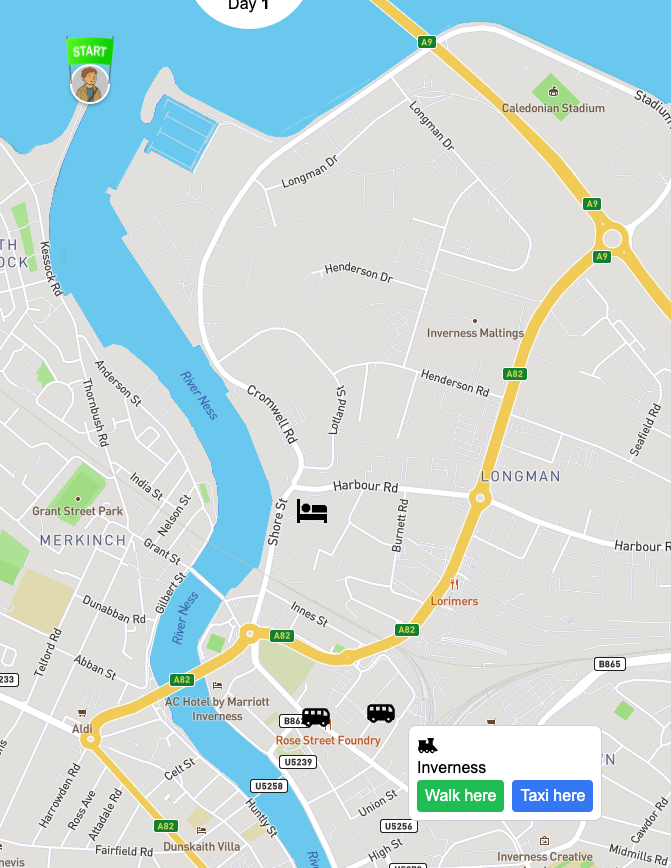
Task: Select the AC Hotel by Marriott hotel icon
Action: pyautogui.click(x=218, y=685)
